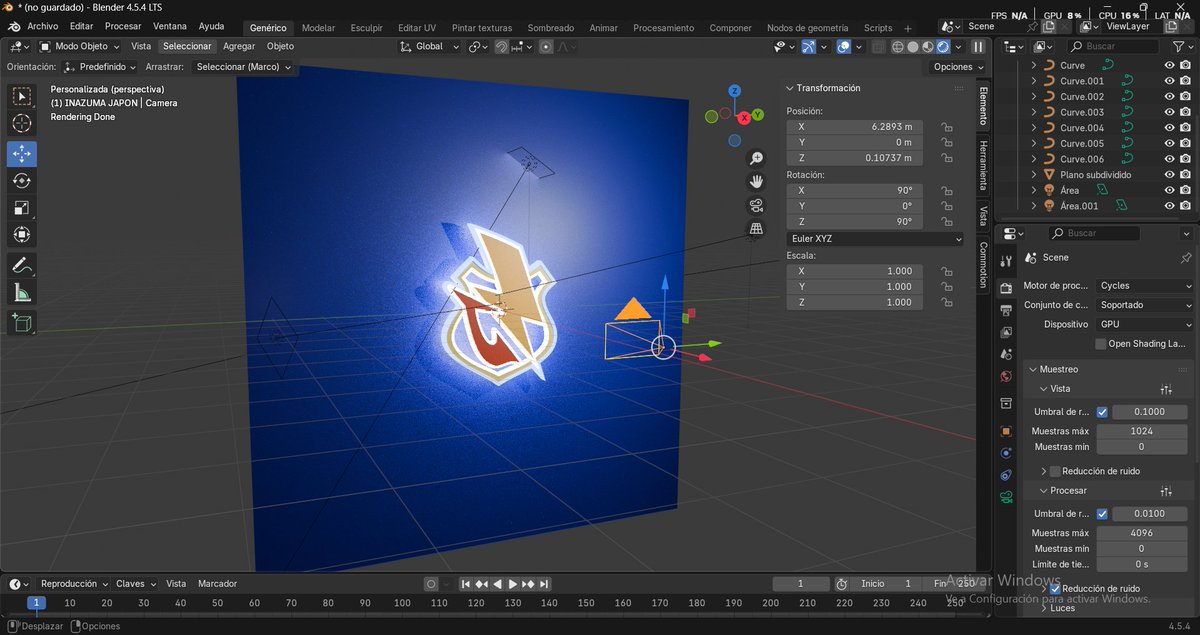Open the Herramienta sidebar tab
1200x635 pixels.
tap(983, 165)
